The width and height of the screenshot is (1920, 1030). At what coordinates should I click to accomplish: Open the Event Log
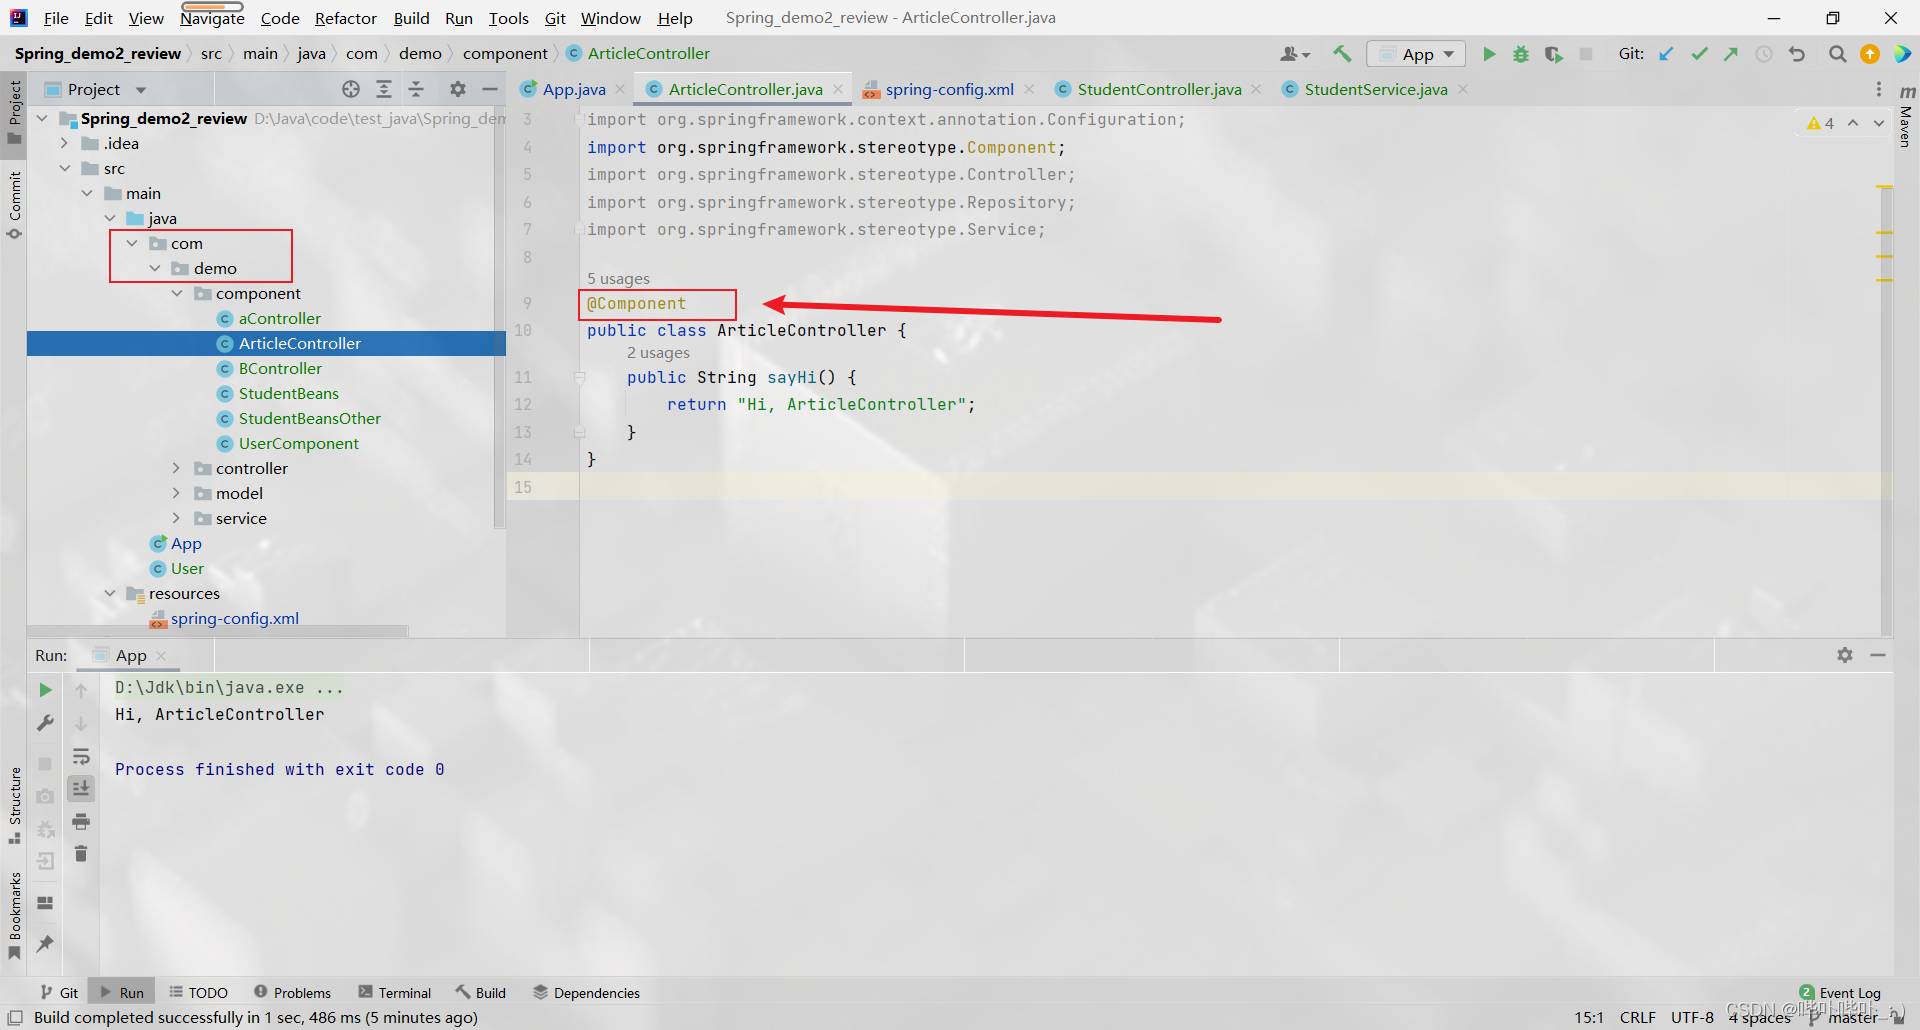click(x=1840, y=993)
